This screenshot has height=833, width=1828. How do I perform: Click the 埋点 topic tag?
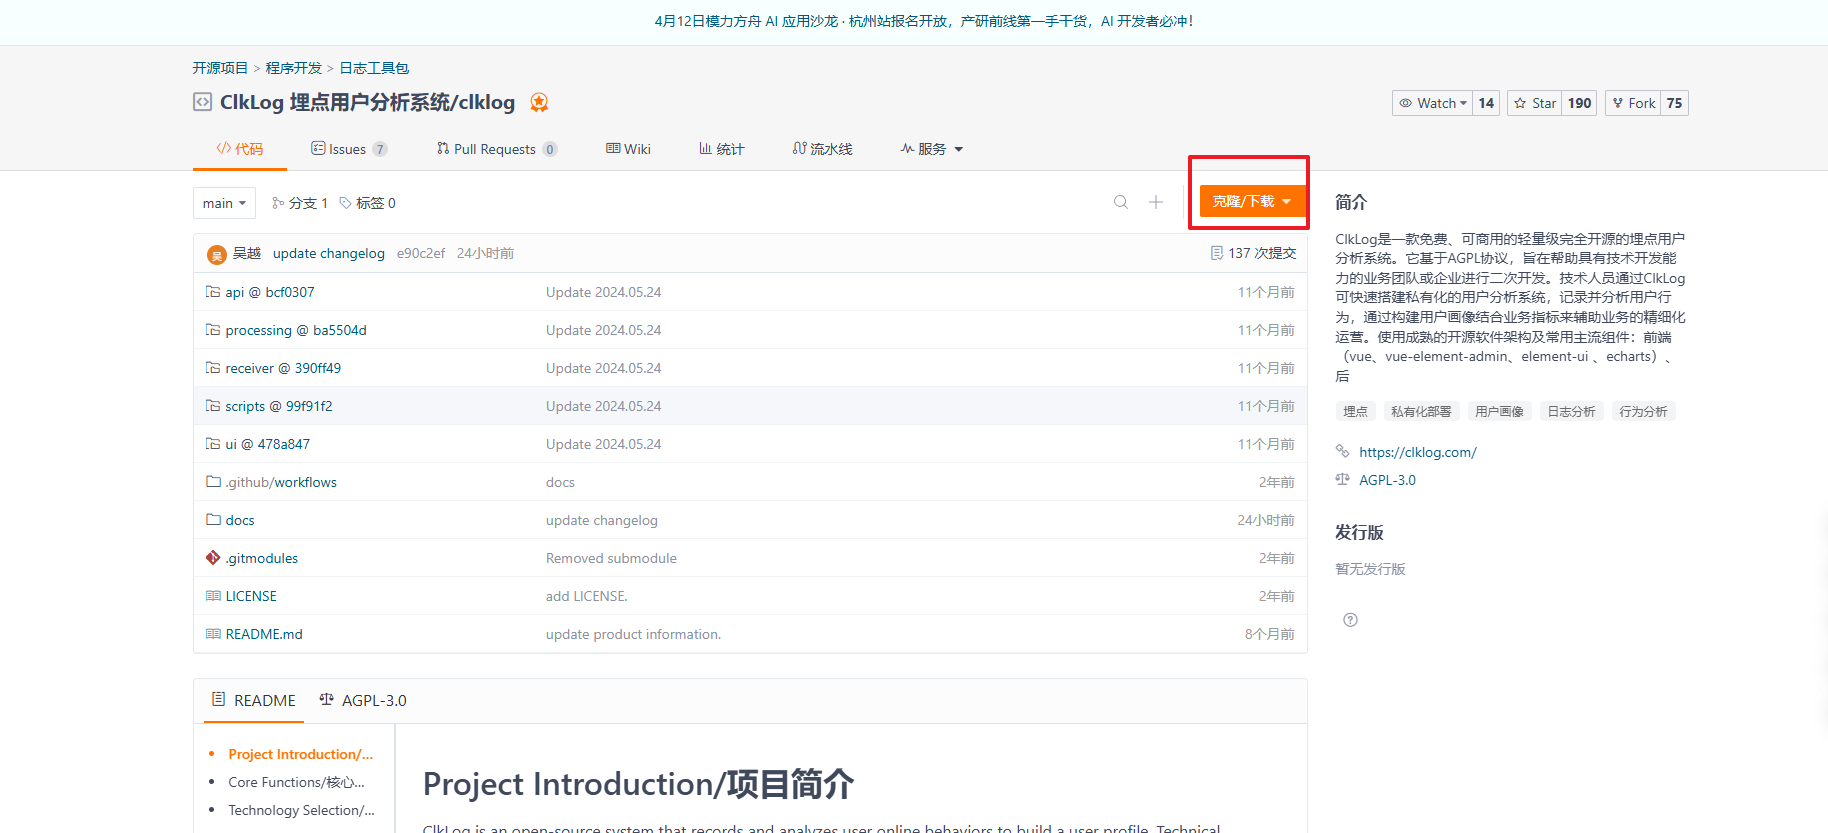(x=1355, y=411)
